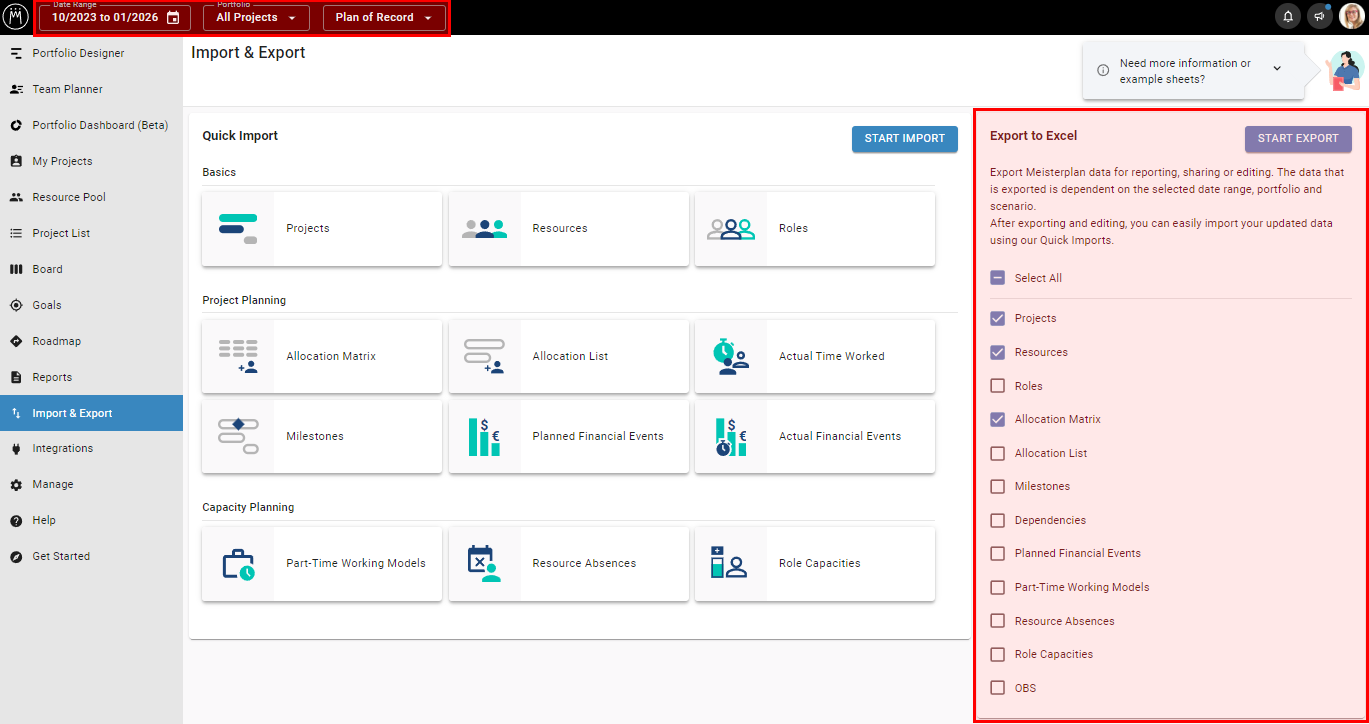
Task: Check the Milestones export checkbox
Action: point(997,486)
